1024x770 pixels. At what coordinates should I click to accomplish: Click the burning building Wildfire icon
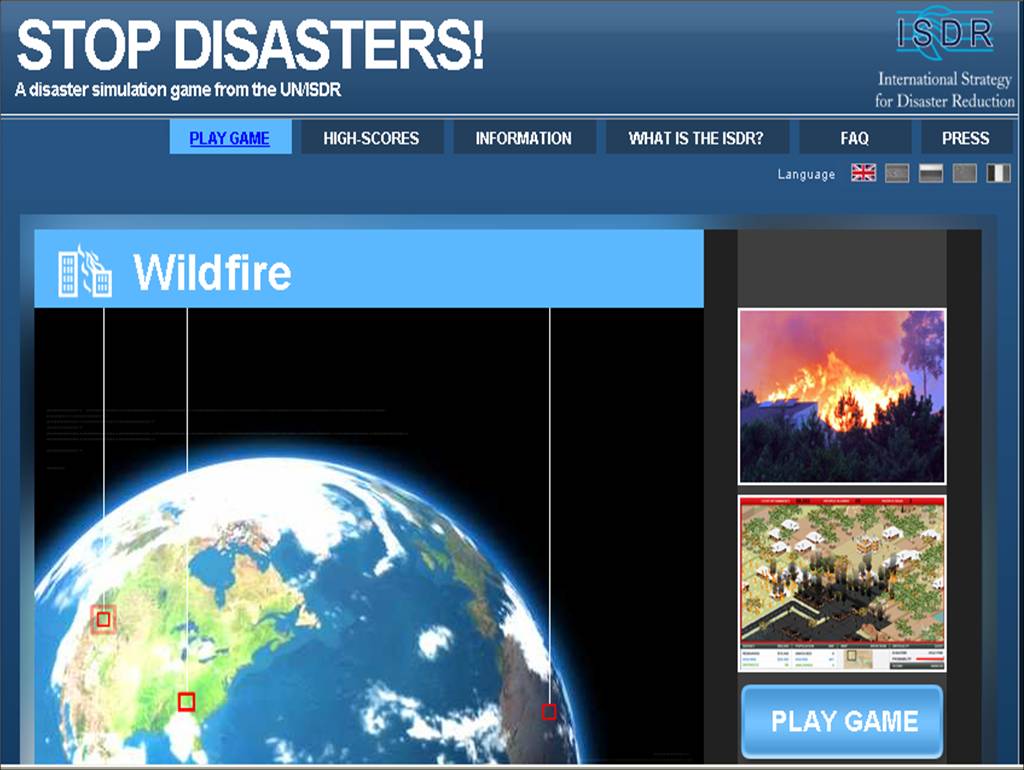point(84,270)
